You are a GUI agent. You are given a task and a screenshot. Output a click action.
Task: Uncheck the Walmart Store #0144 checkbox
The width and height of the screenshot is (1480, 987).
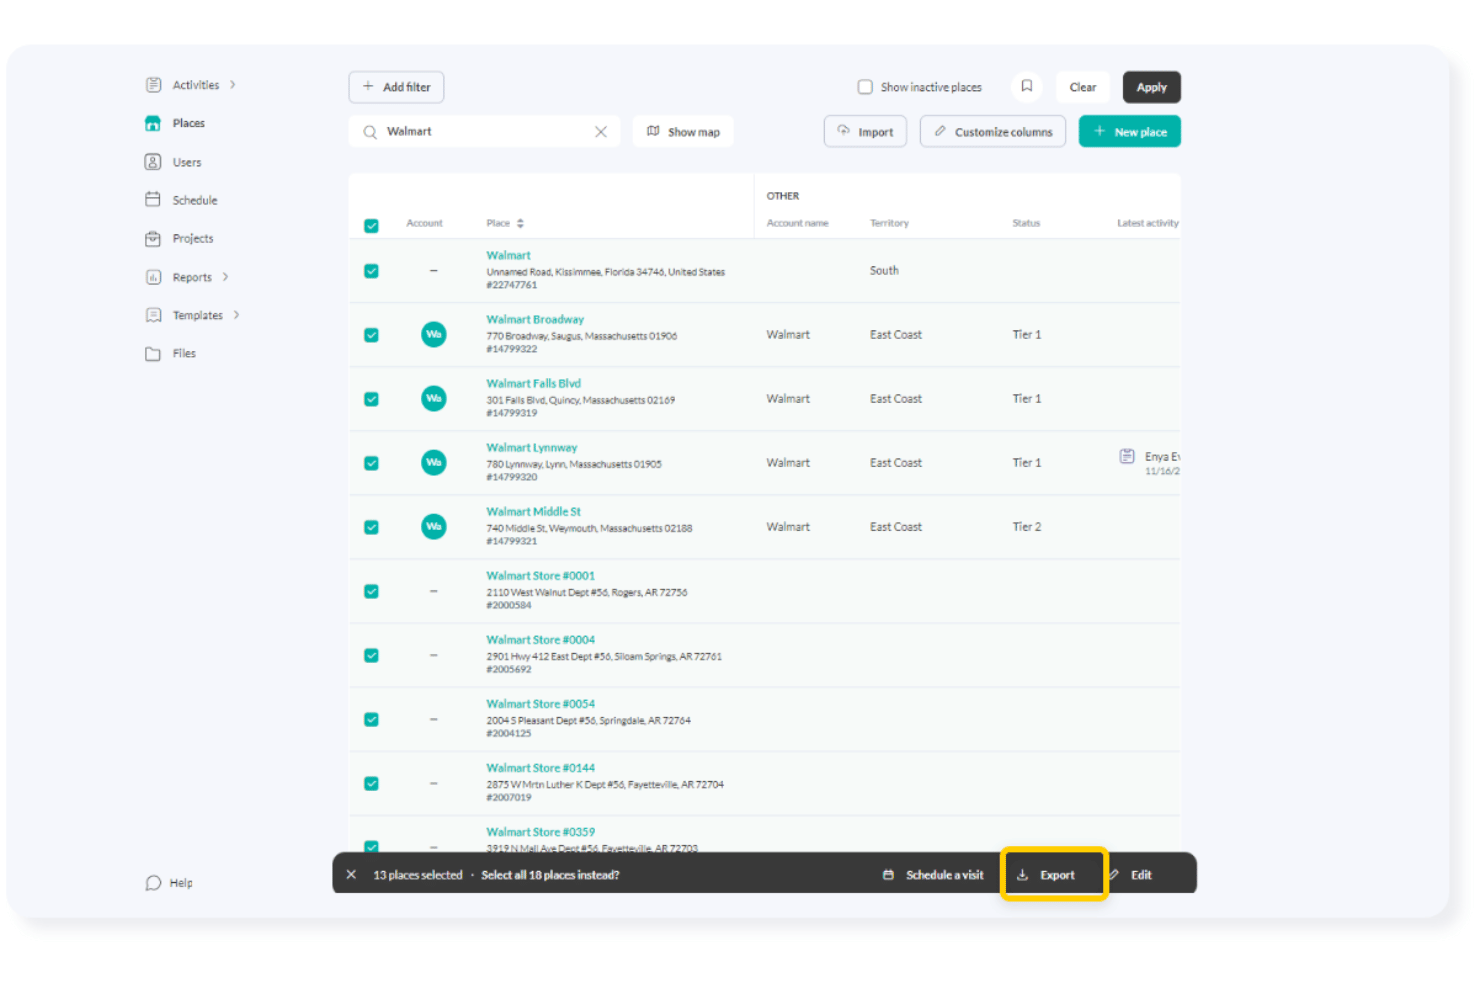click(x=371, y=783)
